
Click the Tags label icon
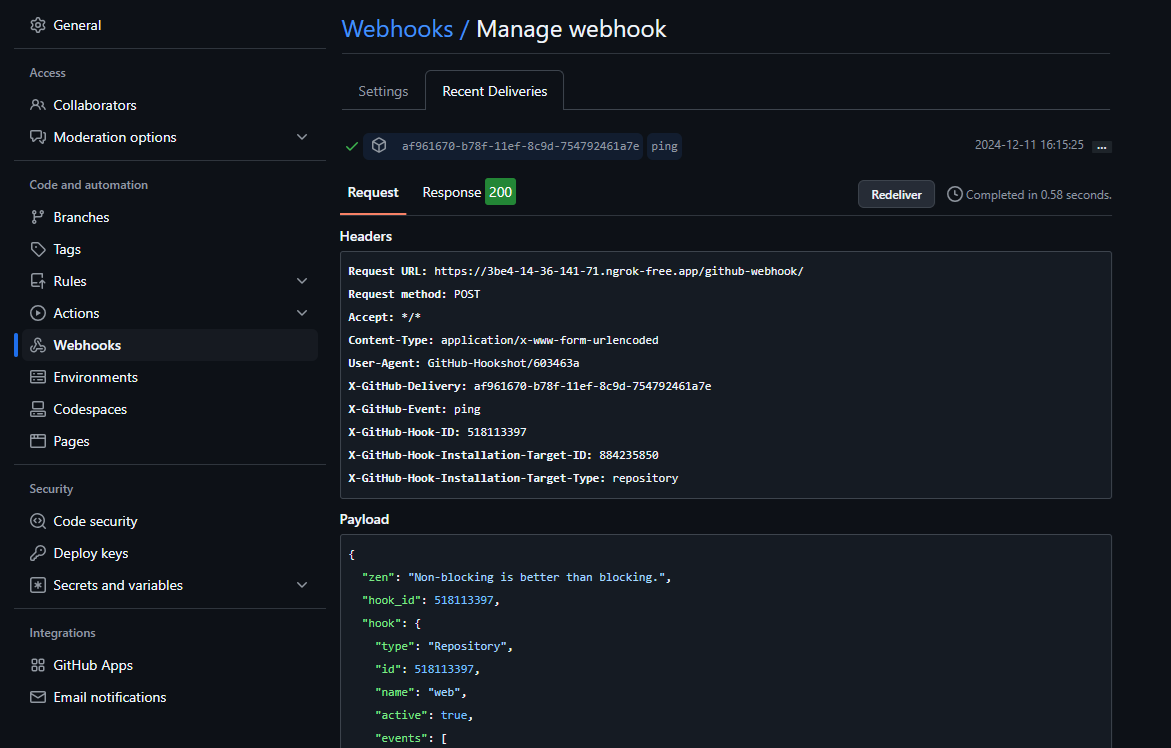coord(37,249)
